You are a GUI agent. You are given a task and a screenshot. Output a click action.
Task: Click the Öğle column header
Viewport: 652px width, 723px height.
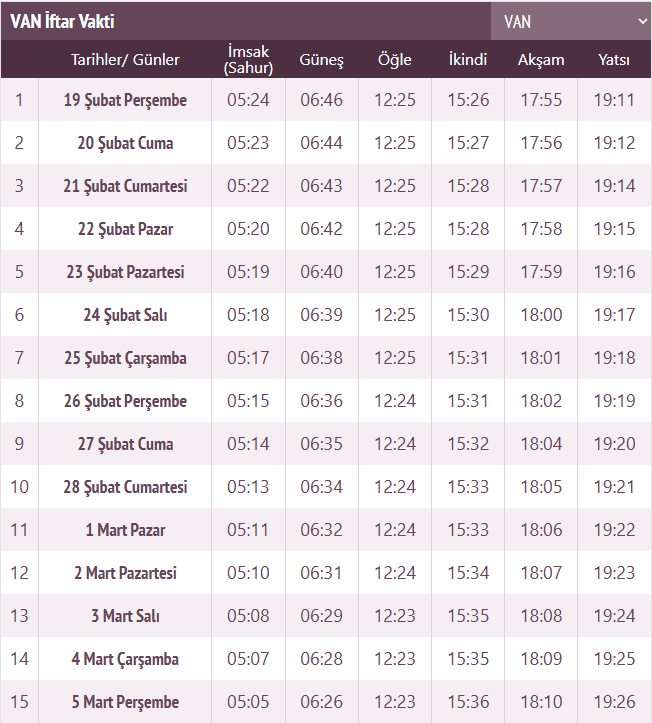pos(394,60)
